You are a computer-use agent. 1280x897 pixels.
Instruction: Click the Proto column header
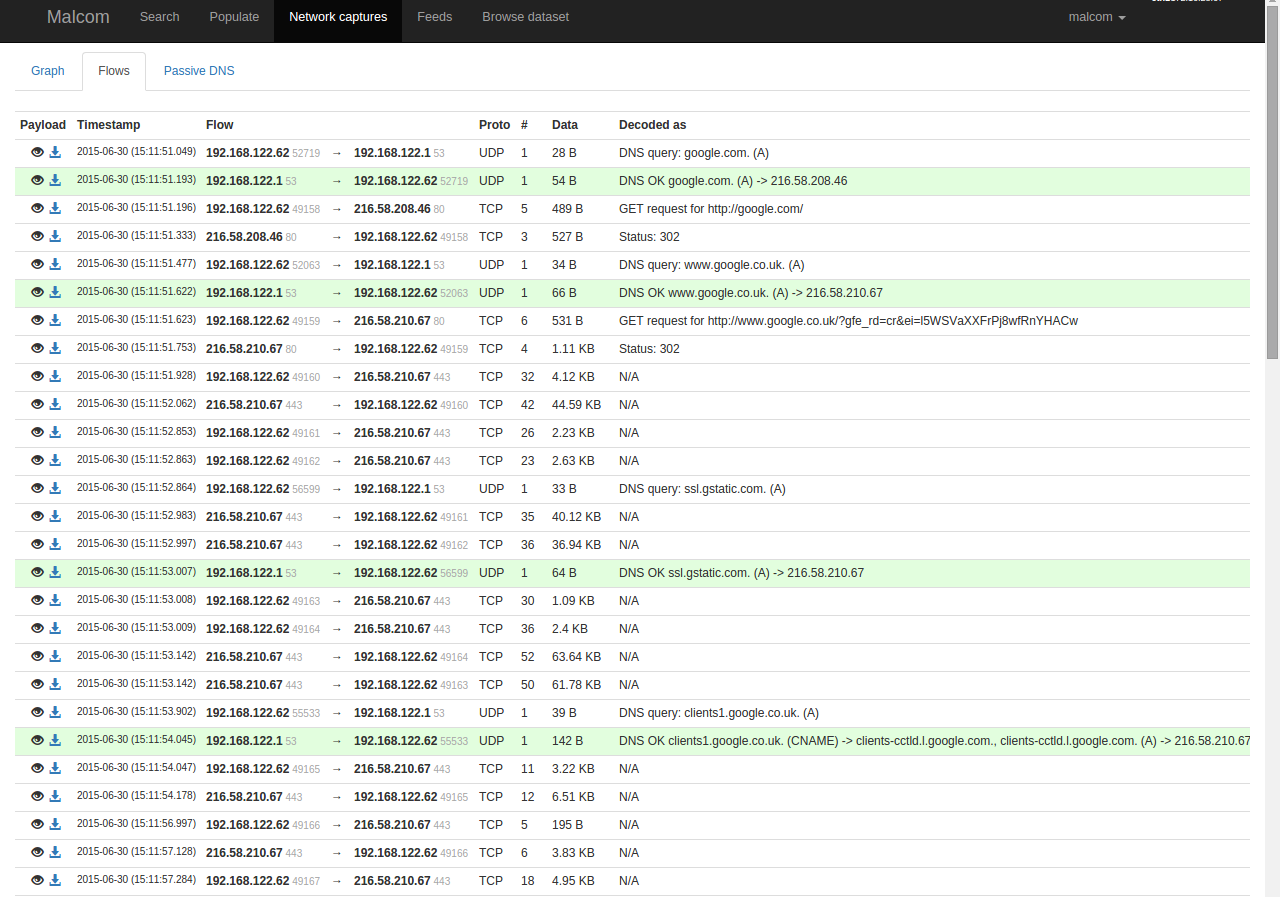tap(495, 125)
